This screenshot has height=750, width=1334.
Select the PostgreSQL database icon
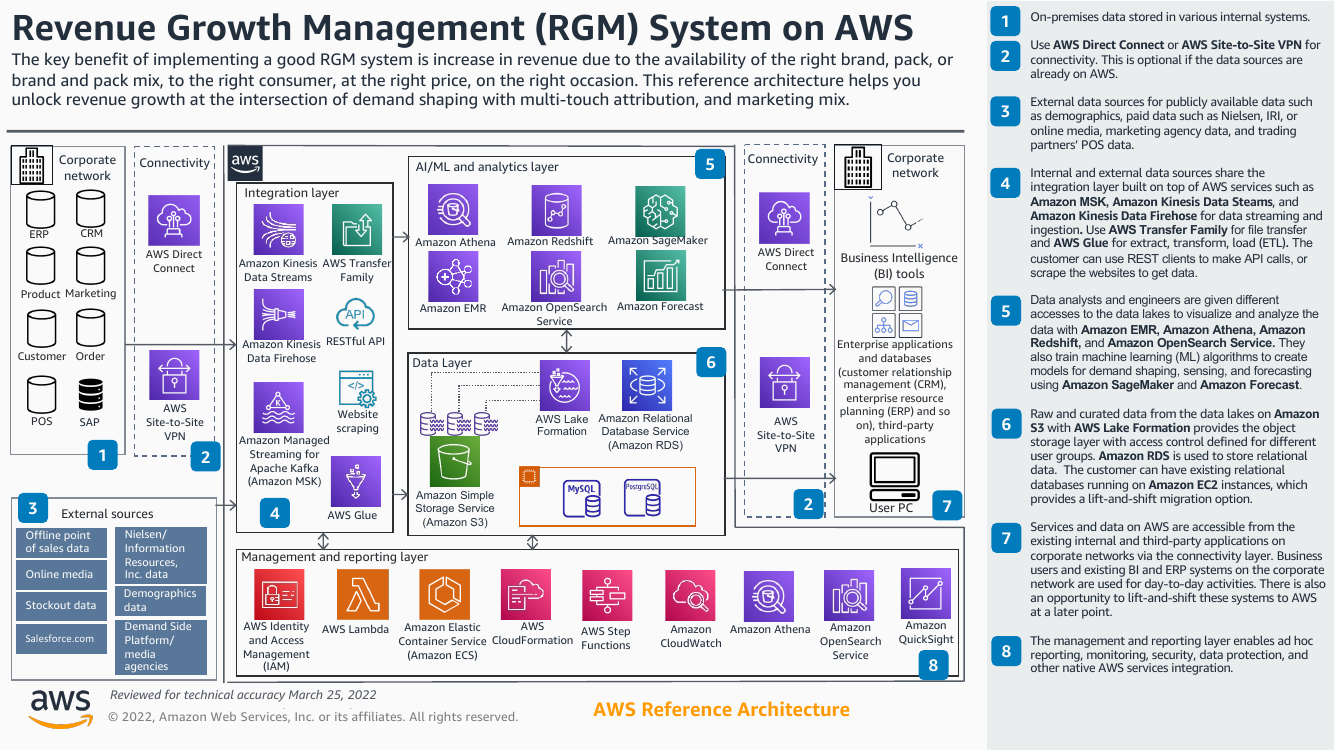(642, 498)
